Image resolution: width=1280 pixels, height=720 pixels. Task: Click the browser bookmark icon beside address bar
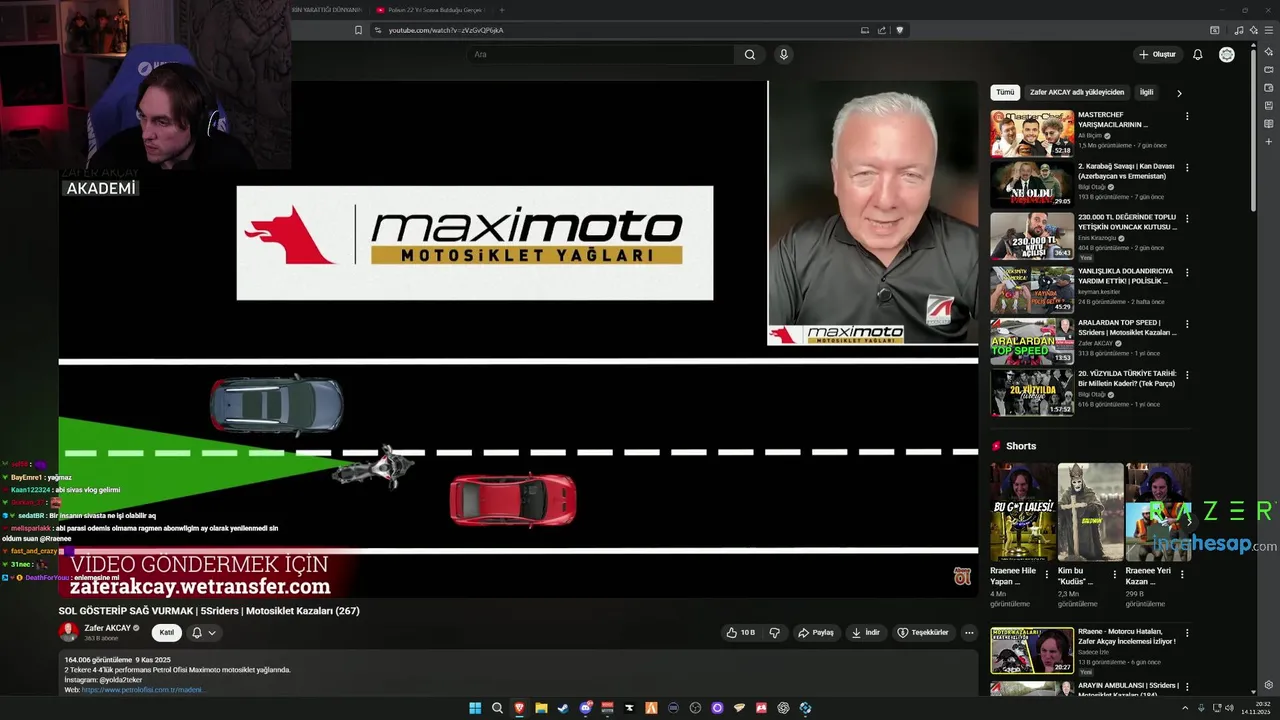[358, 30]
